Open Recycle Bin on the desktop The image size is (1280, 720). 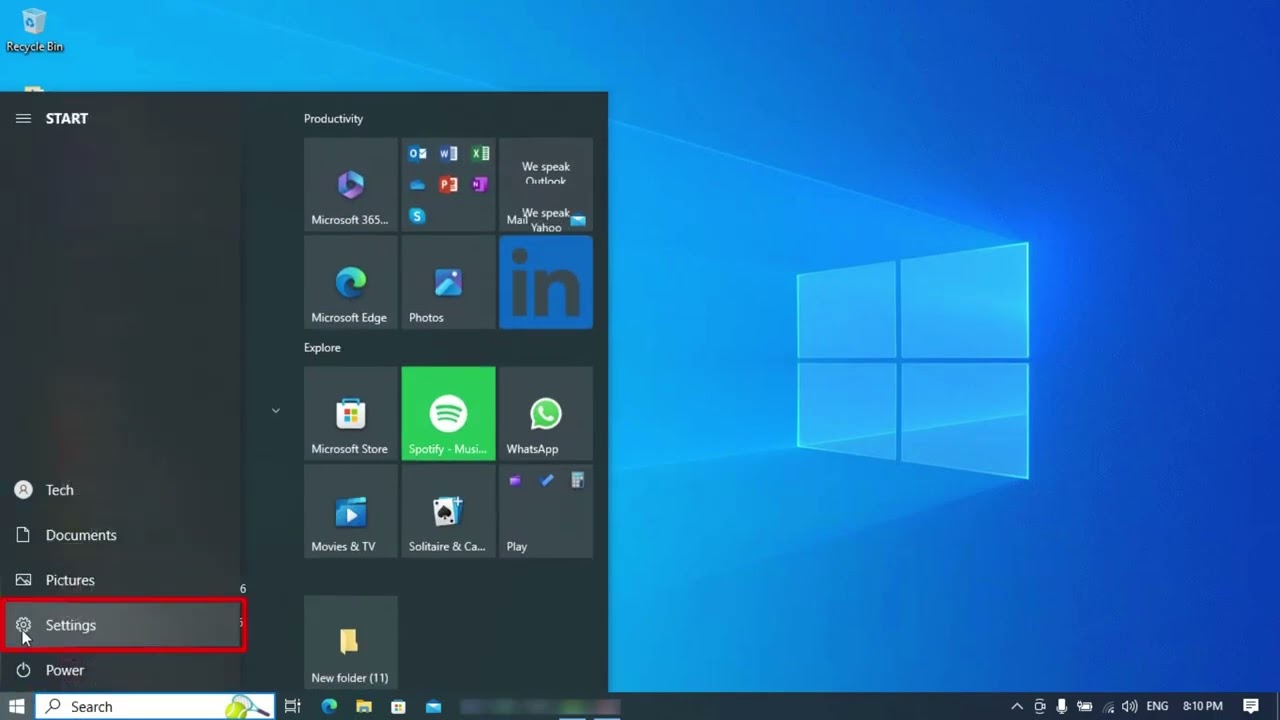coord(34,30)
